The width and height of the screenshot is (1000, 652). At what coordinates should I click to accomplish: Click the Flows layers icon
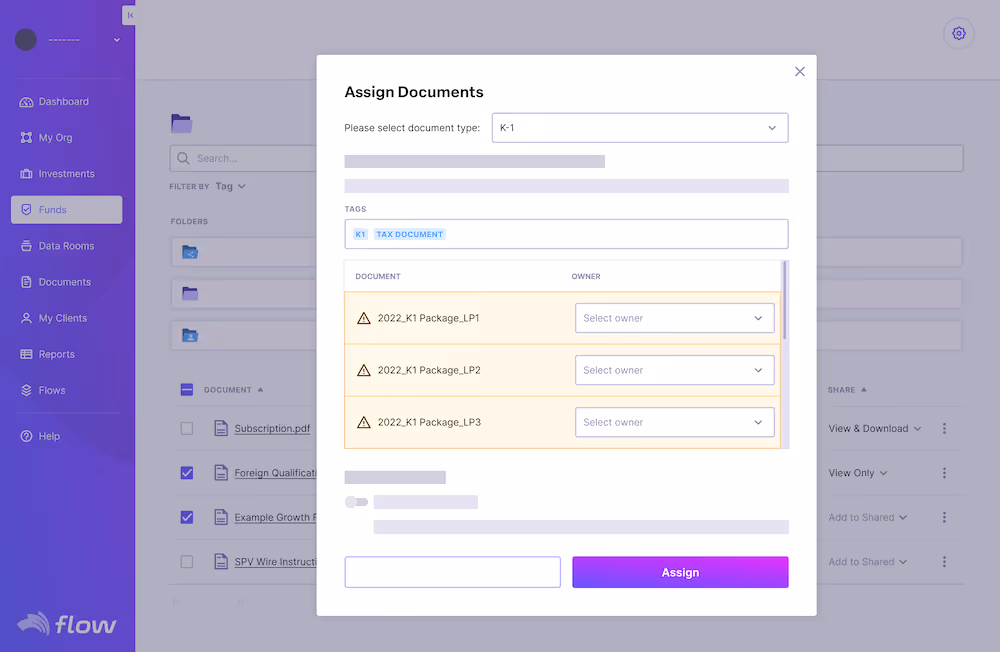tap(26, 390)
